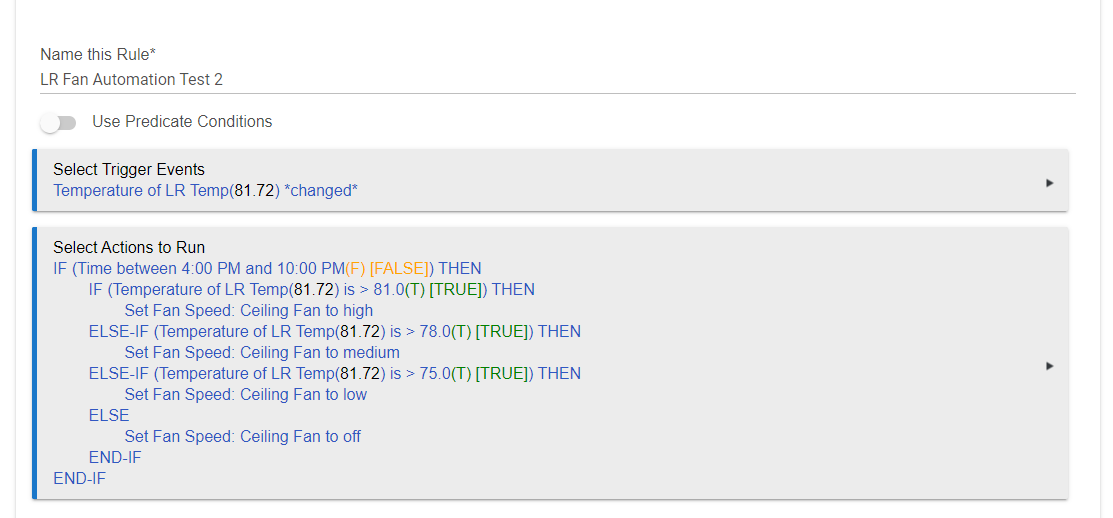Expand the Select Actions to Run arrow
The height and width of the screenshot is (518, 1113).
(x=1050, y=366)
